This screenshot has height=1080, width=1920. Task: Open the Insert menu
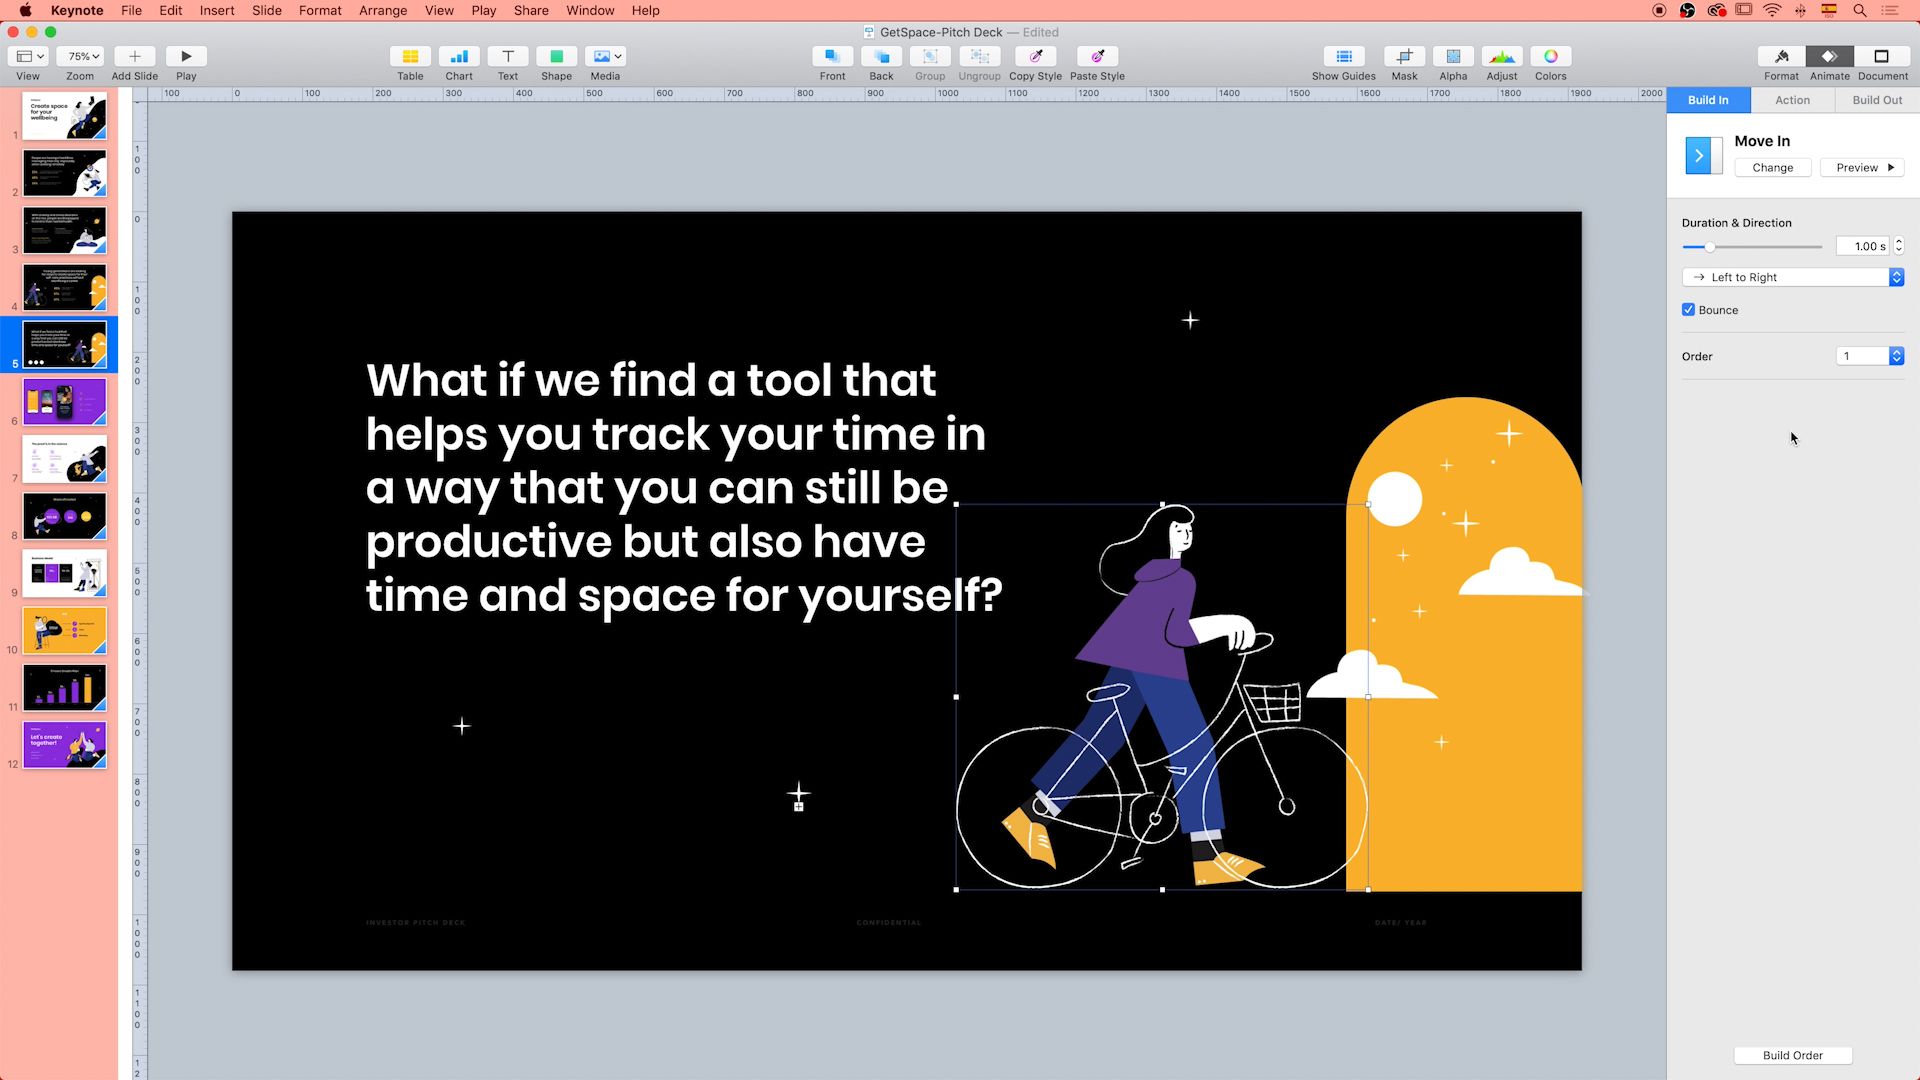pos(217,10)
